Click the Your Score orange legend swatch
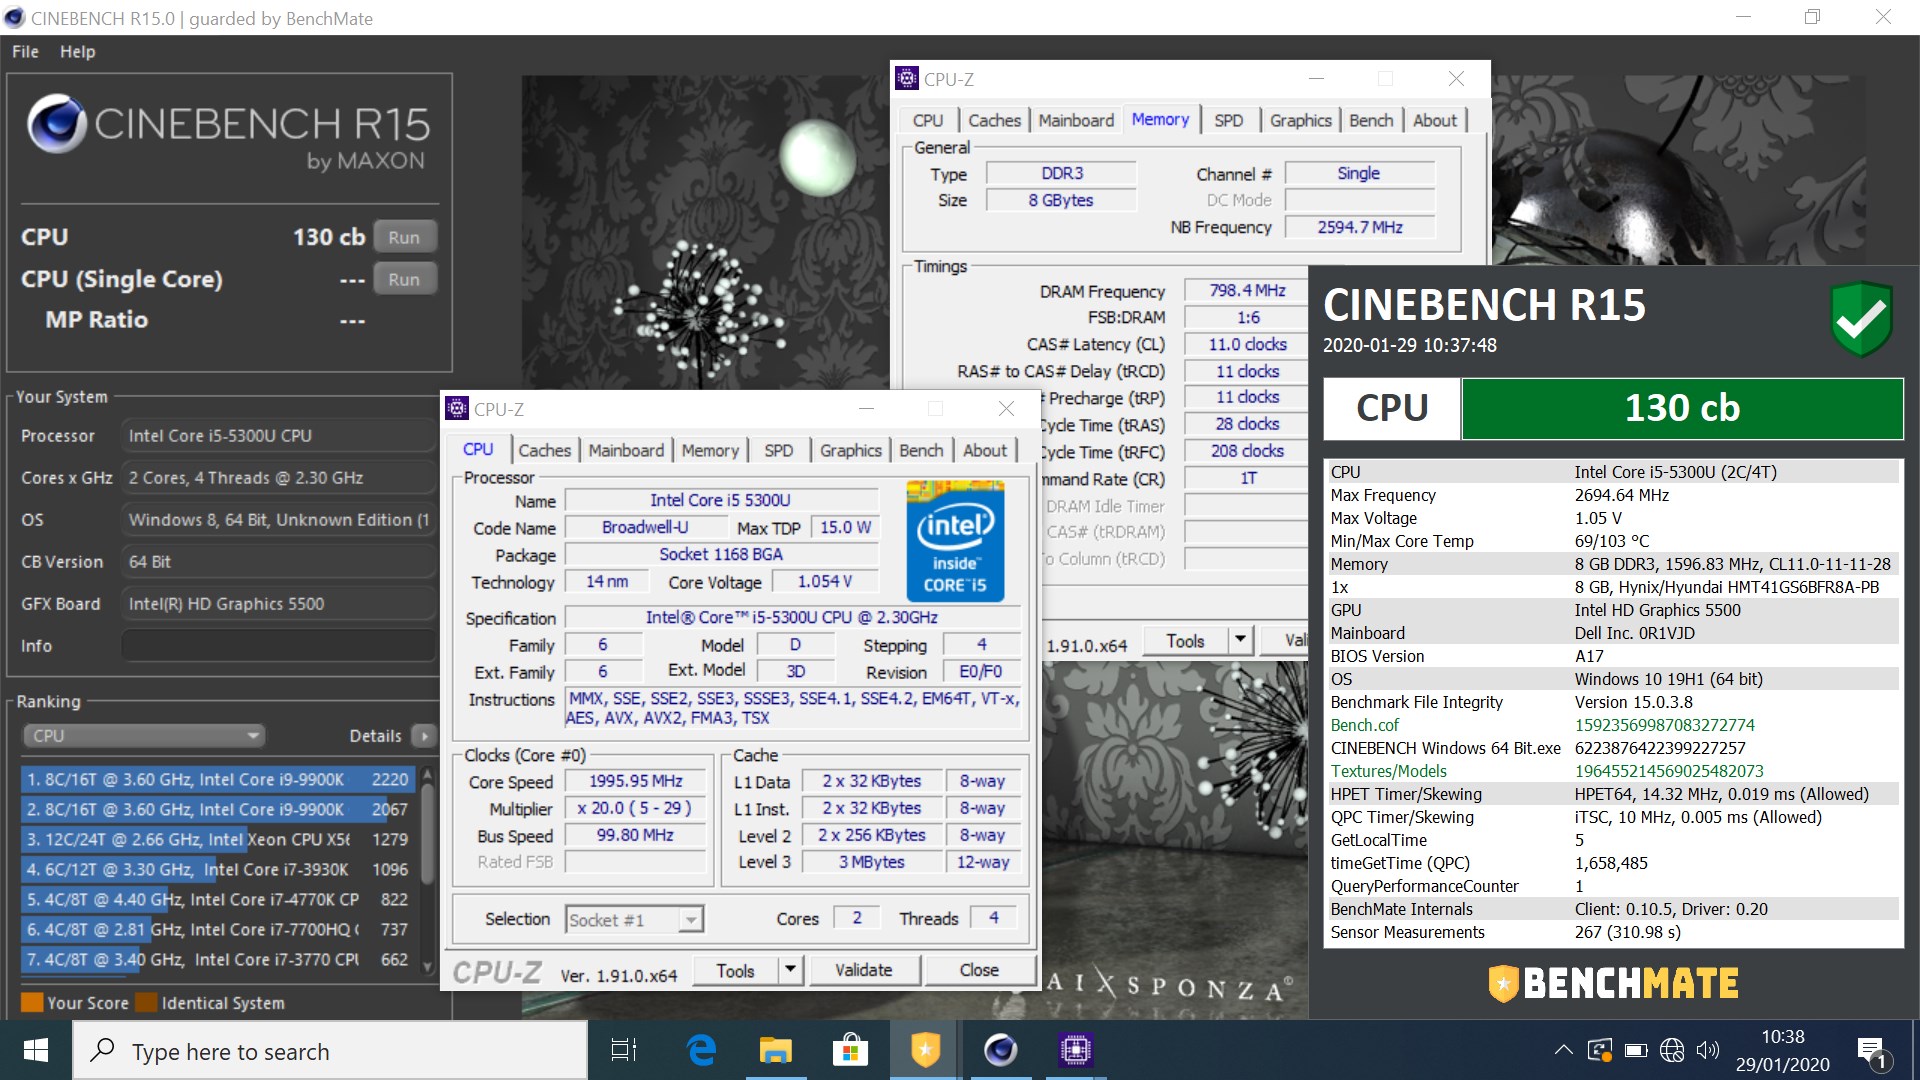The width and height of the screenshot is (1920, 1080). pyautogui.click(x=32, y=1002)
